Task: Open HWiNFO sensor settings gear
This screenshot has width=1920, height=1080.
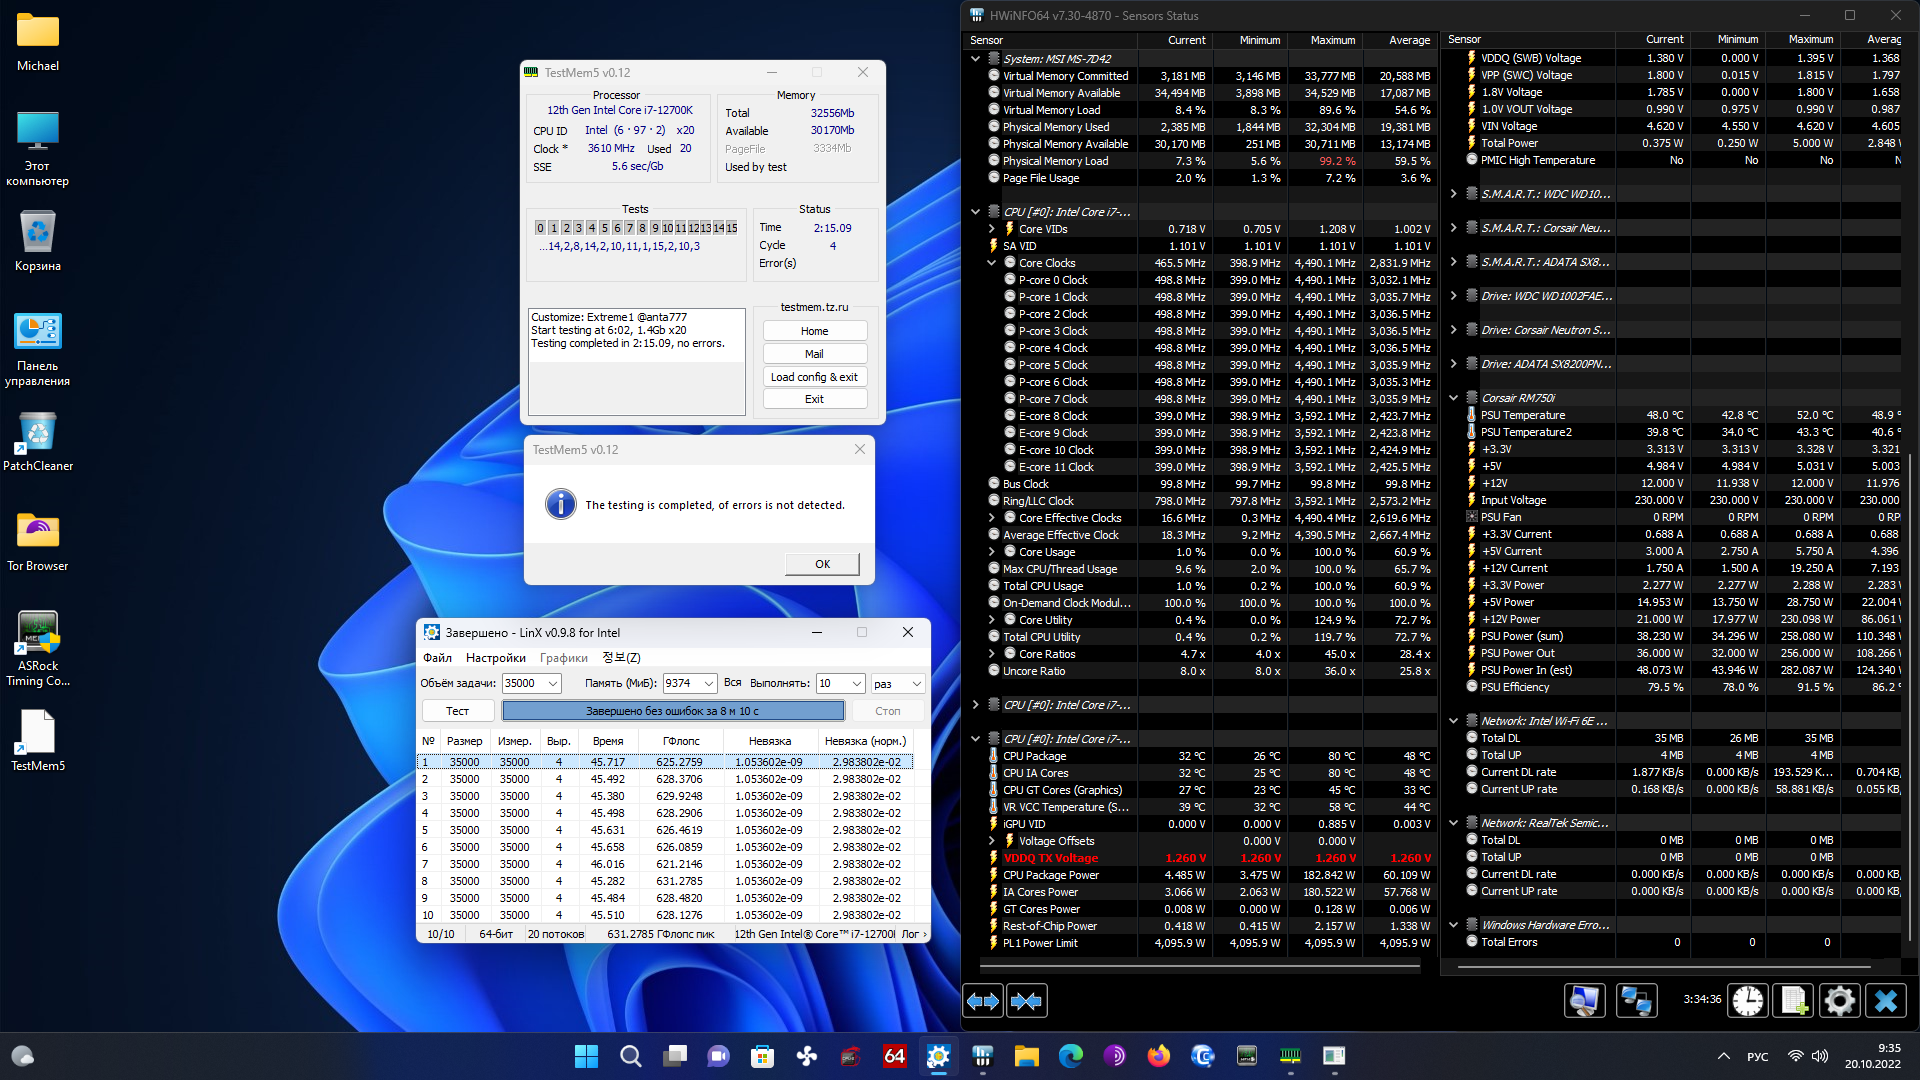Action: (1839, 1001)
